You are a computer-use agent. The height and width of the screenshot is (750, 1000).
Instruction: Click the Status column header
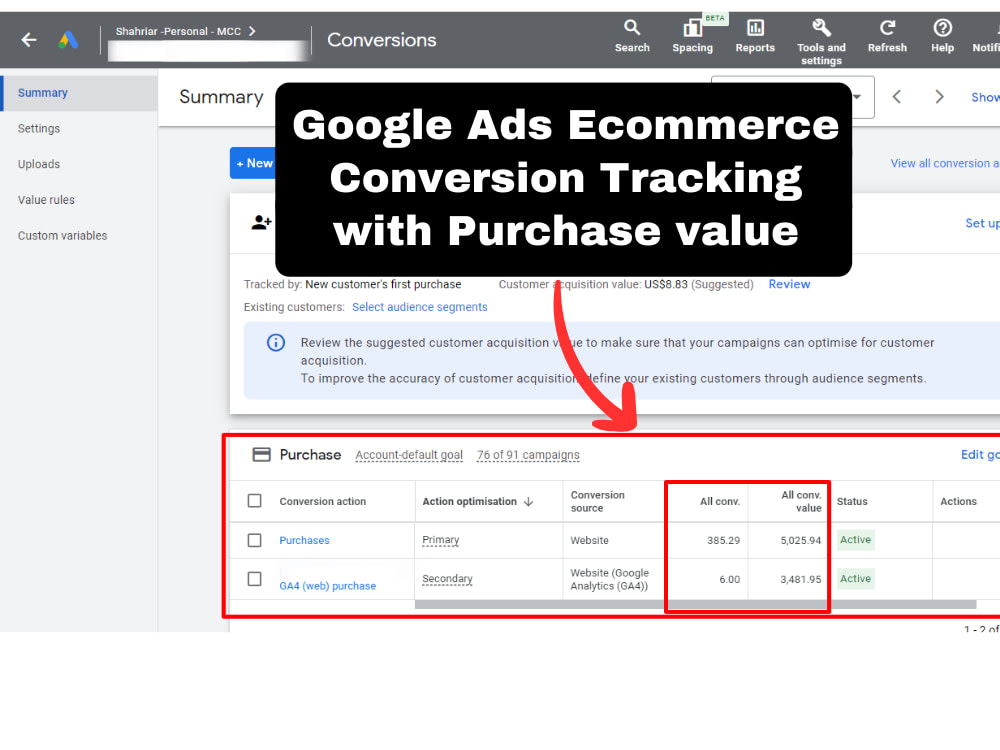point(852,502)
